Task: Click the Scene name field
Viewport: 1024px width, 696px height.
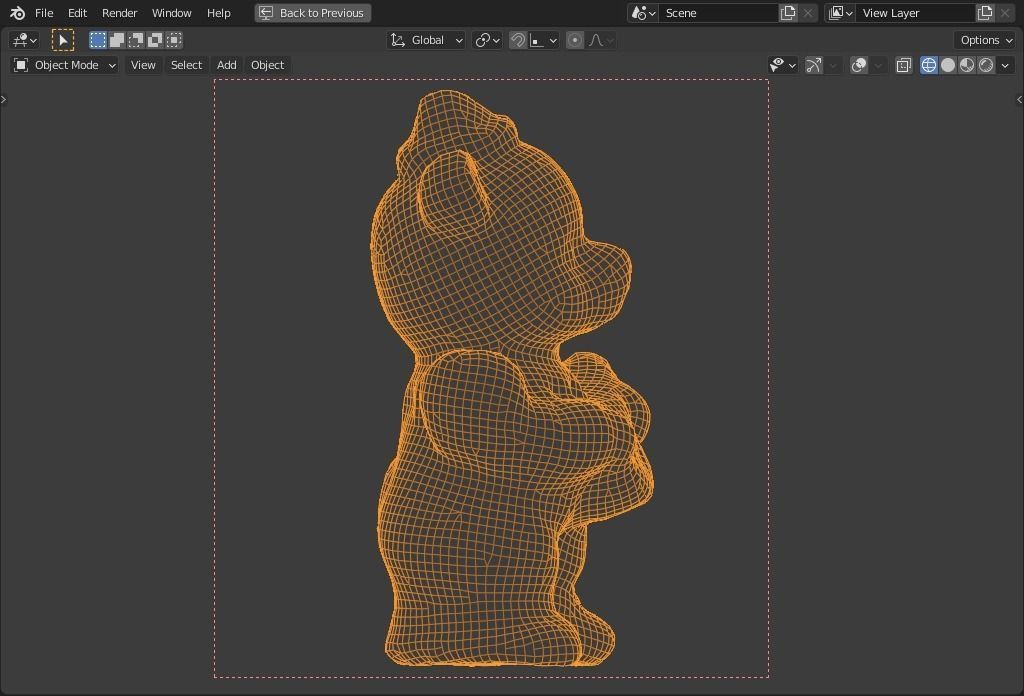Action: click(x=718, y=13)
